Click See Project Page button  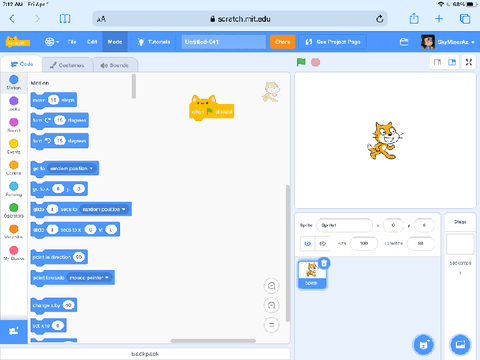[332, 42]
